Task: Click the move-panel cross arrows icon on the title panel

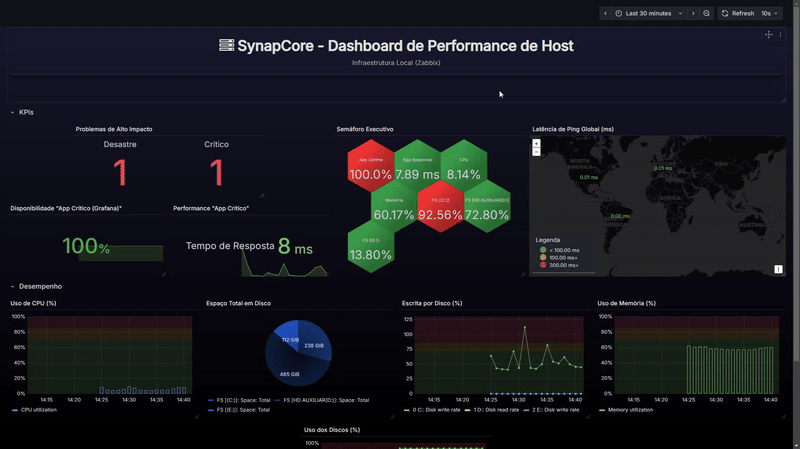Action: (x=768, y=35)
